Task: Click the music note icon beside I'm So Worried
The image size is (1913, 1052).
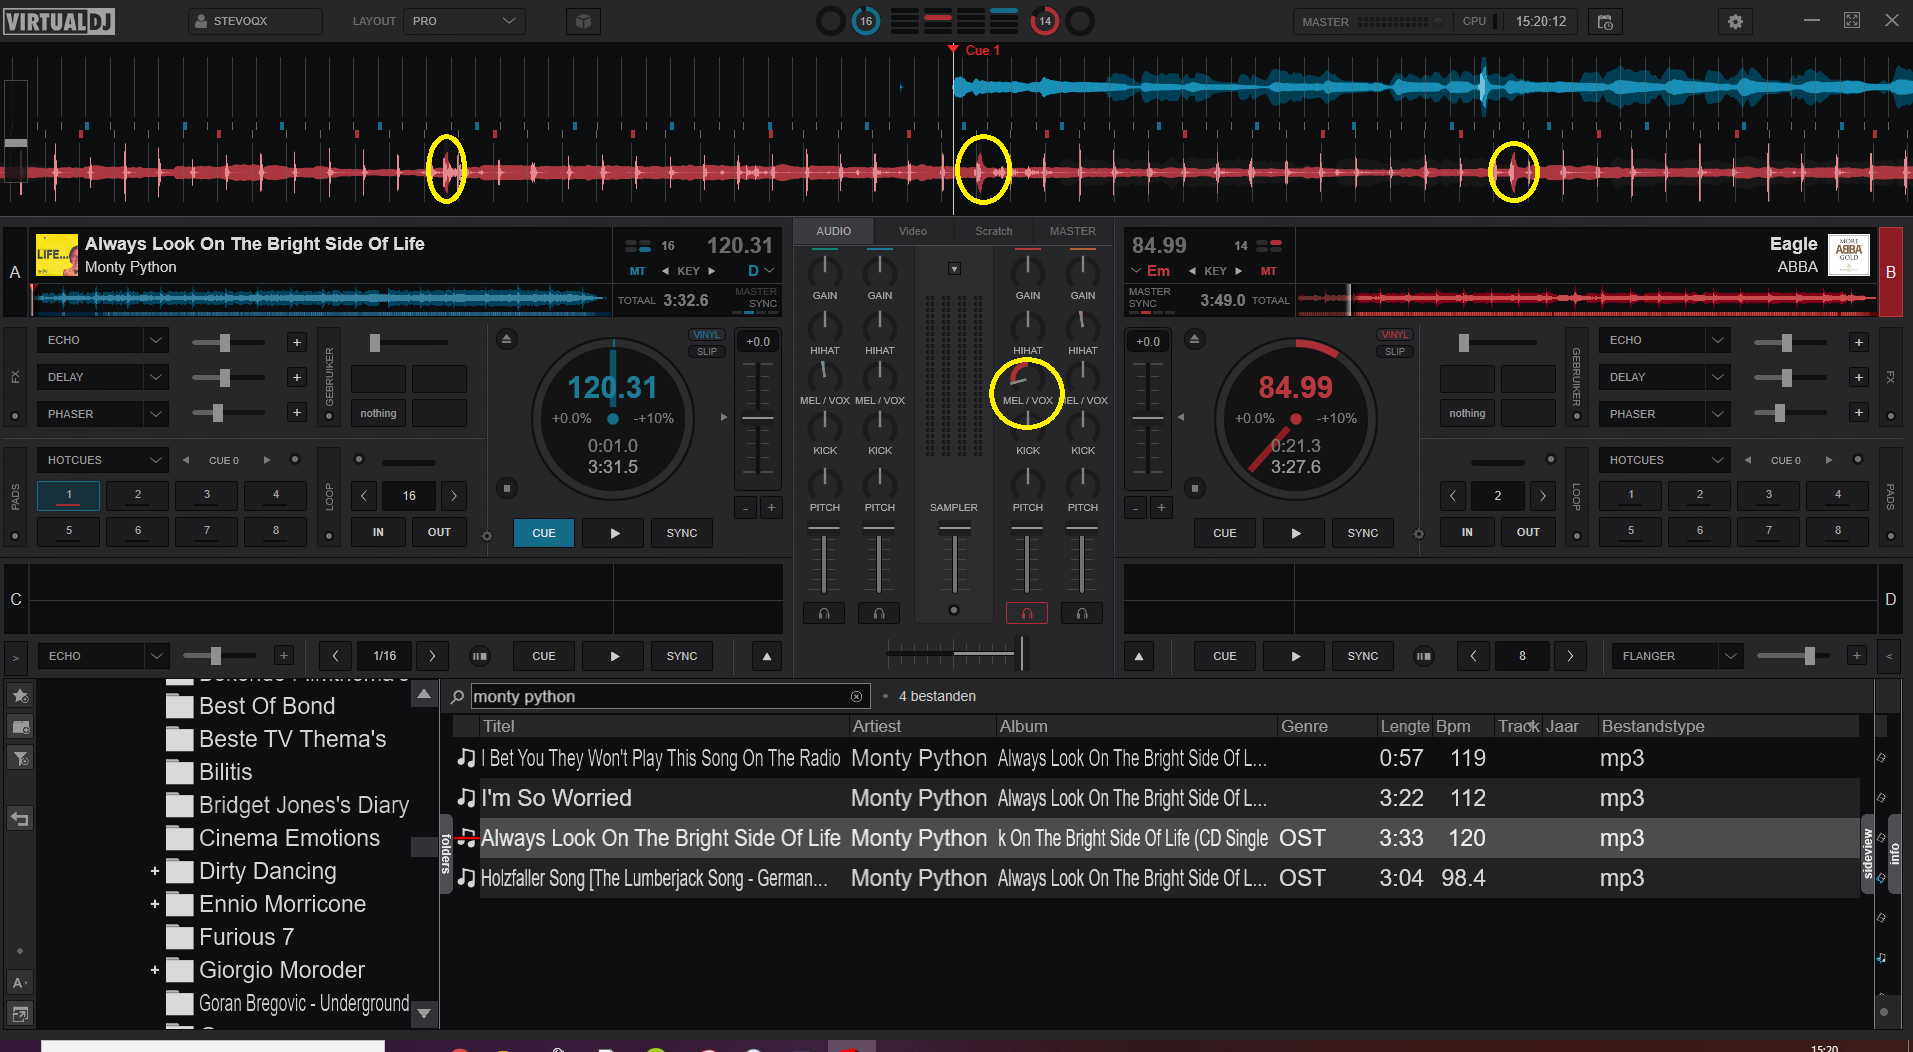Action: 466,798
